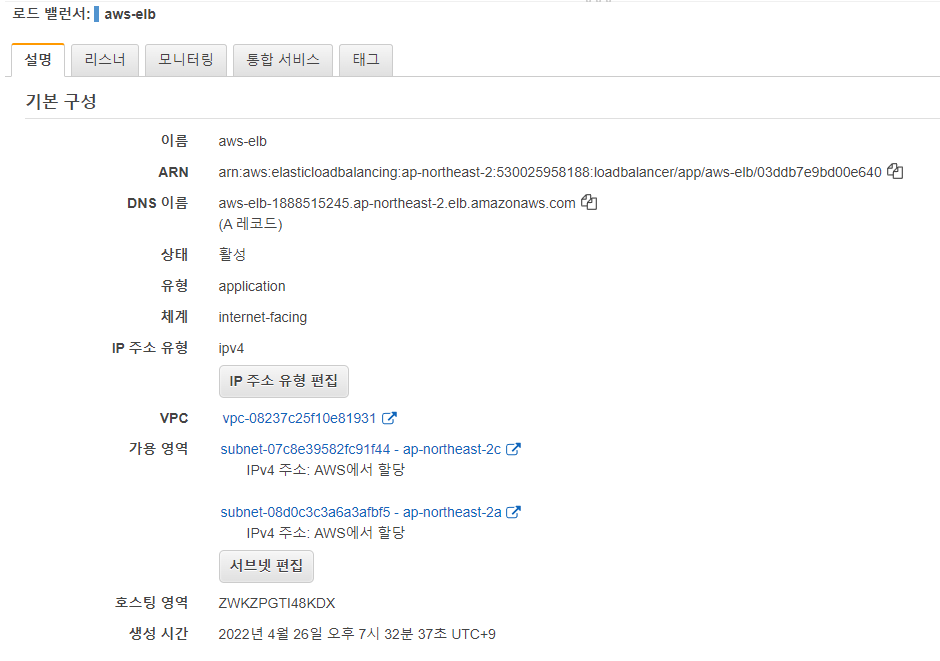Open external link icon for ap-northeast-2c subnet
Screen dimensions: 940x661
coord(513,449)
